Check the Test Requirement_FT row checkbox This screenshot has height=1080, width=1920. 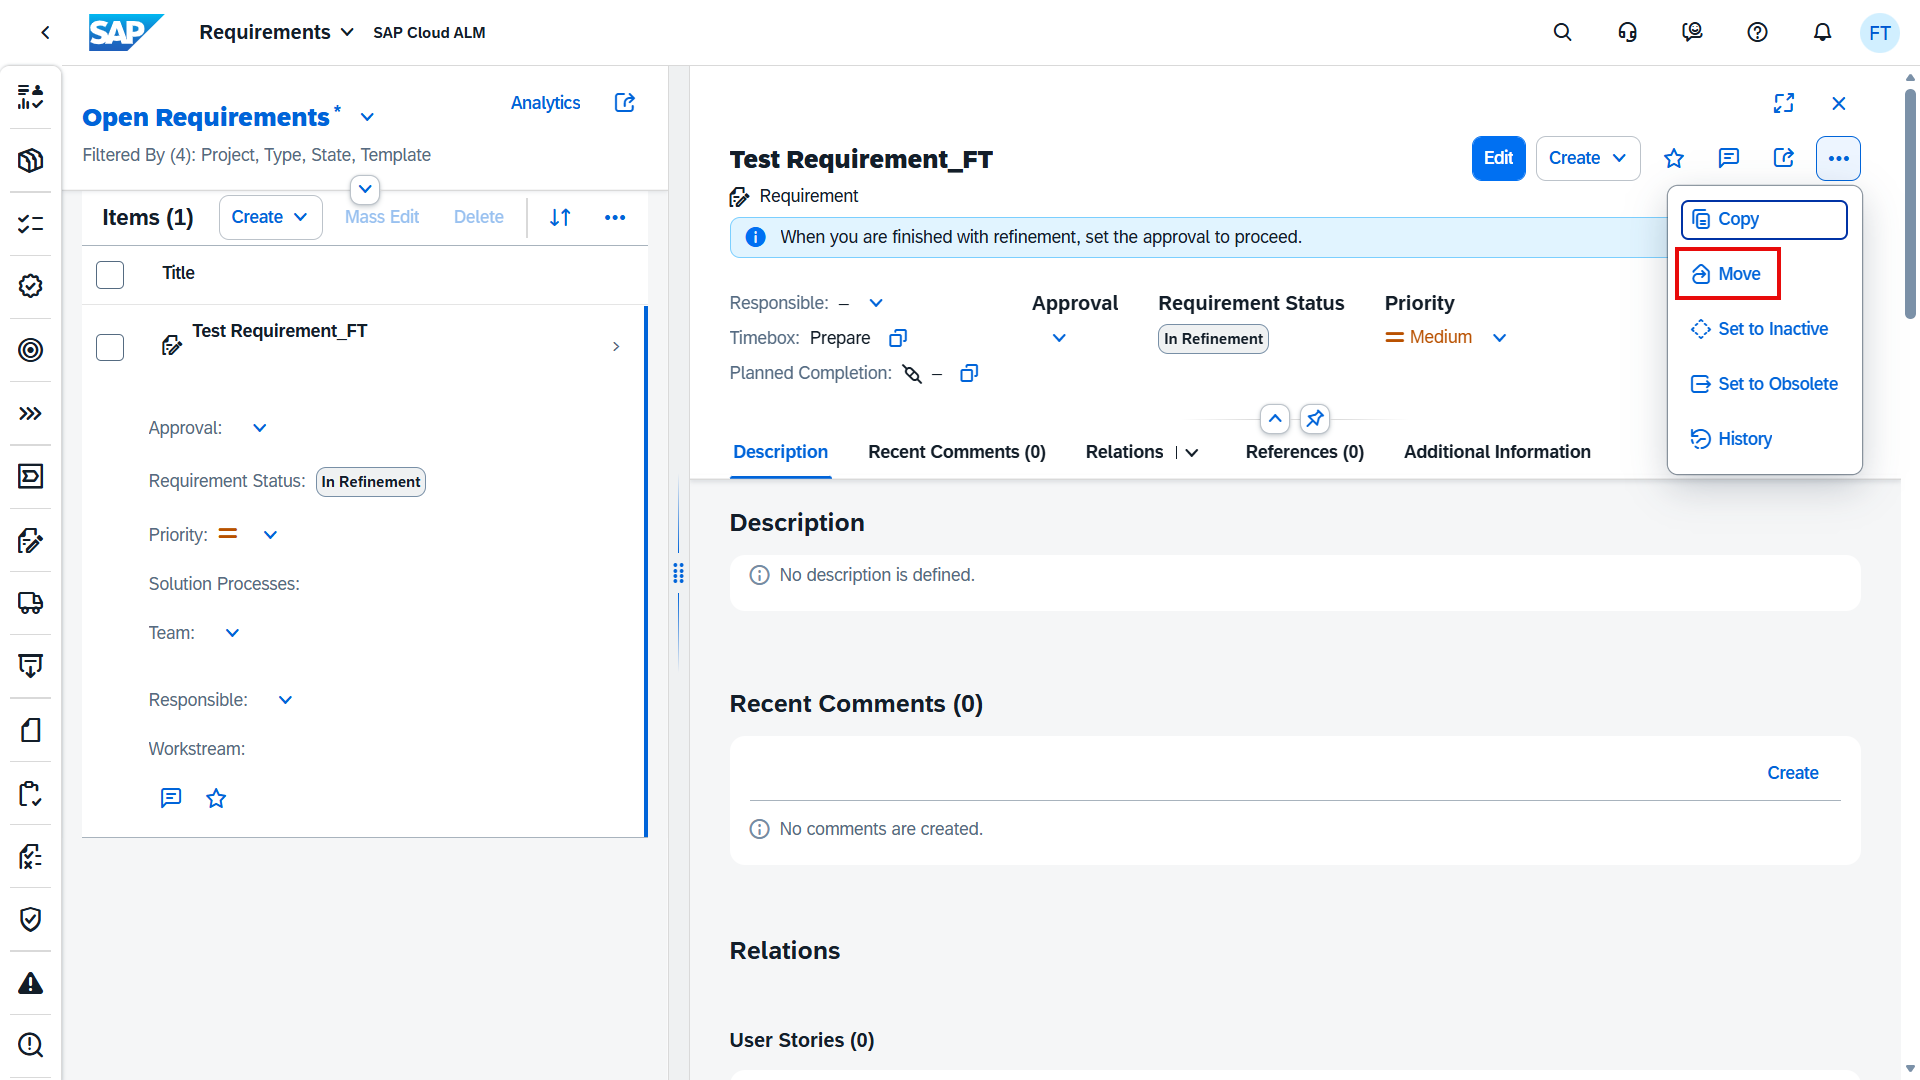(110, 347)
